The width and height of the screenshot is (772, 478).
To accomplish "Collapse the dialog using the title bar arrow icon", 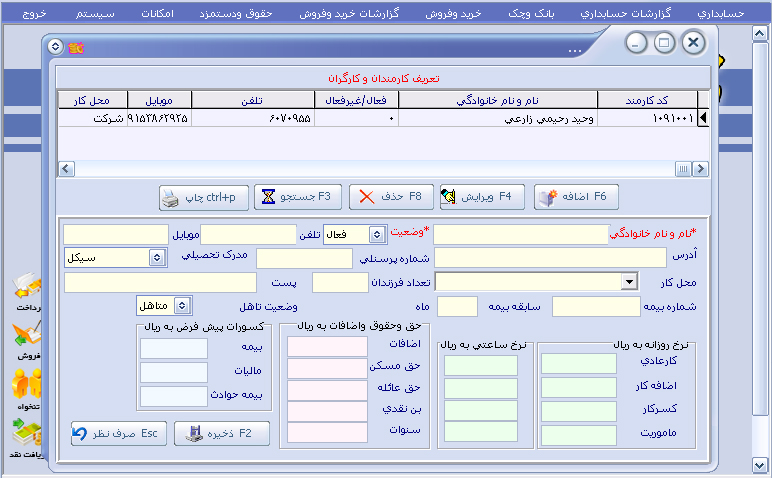I will [54, 46].
